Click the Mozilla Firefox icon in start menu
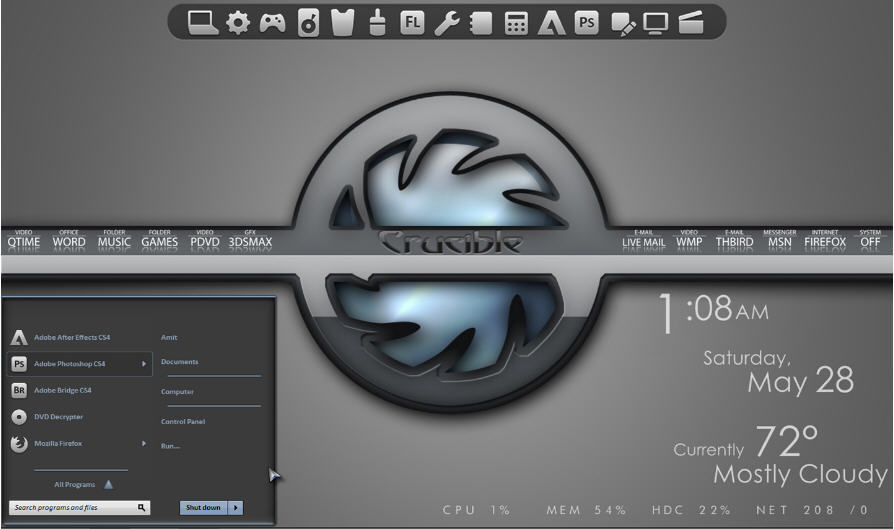The height and width of the screenshot is (529, 894). (19, 443)
